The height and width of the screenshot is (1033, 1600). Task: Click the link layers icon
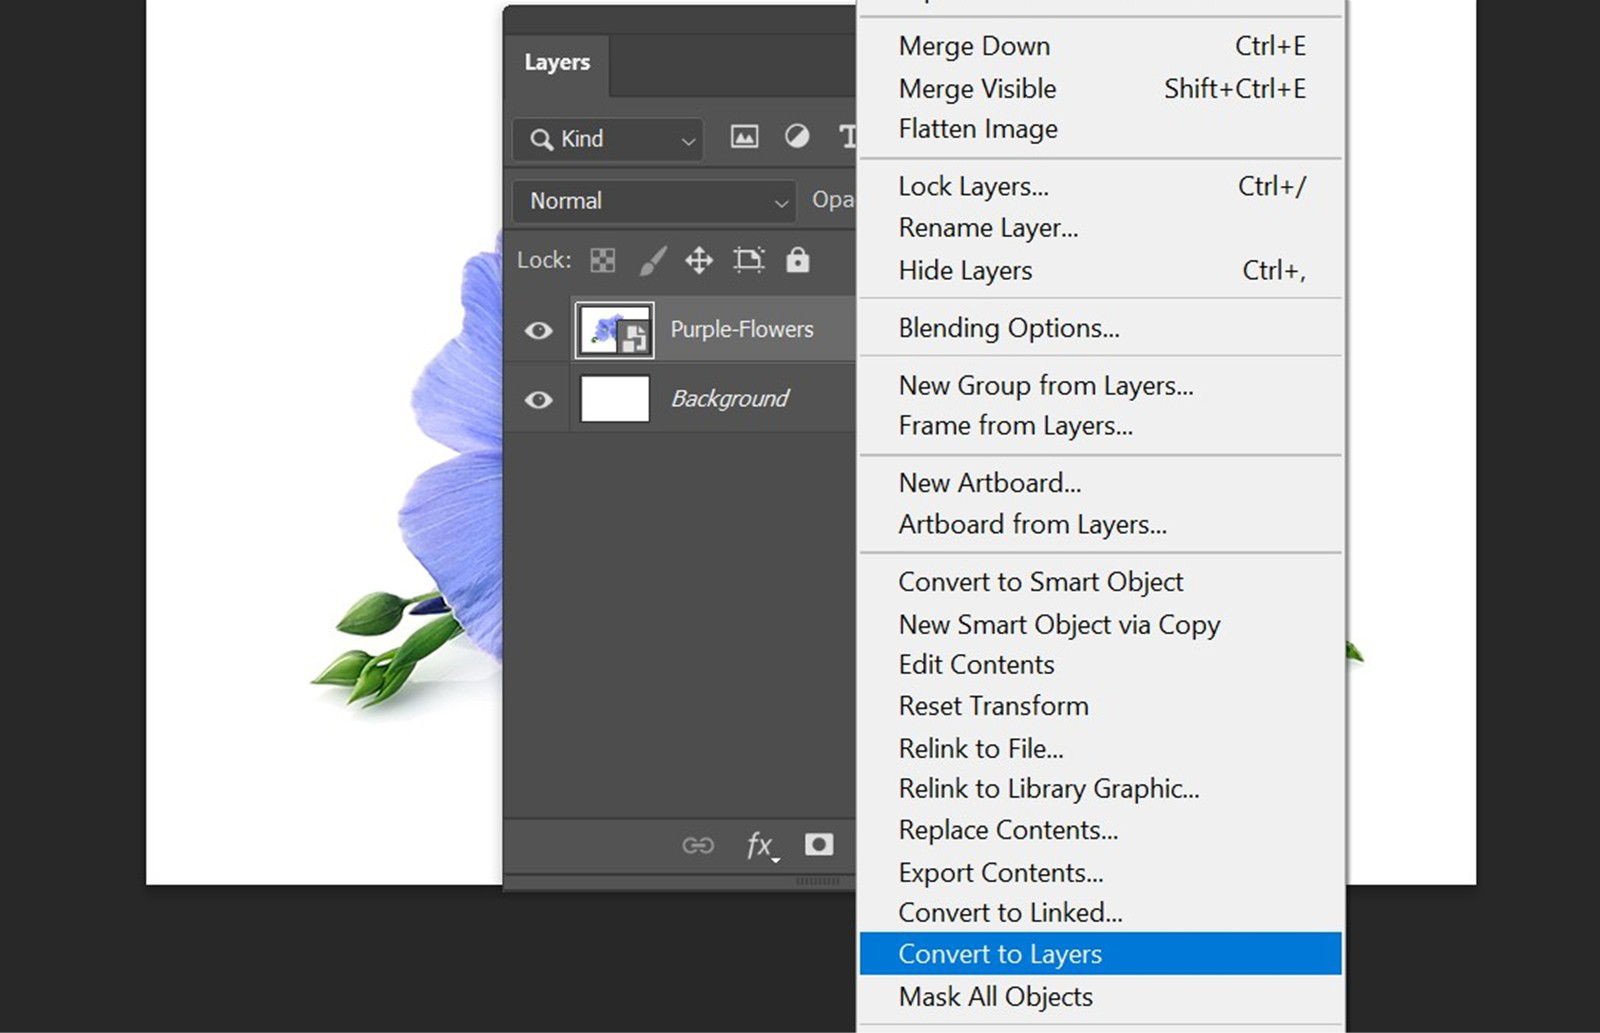click(699, 845)
